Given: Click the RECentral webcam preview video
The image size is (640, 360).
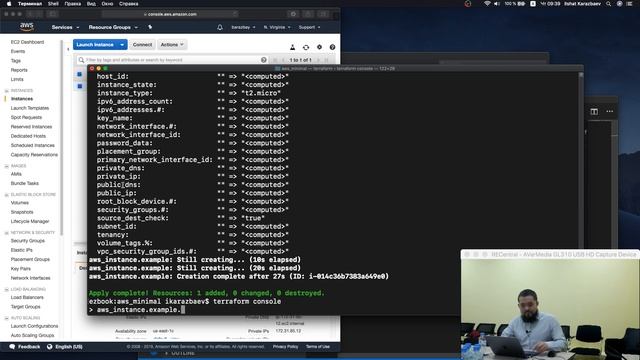Looking at the screenshot, I should (550, 309).
